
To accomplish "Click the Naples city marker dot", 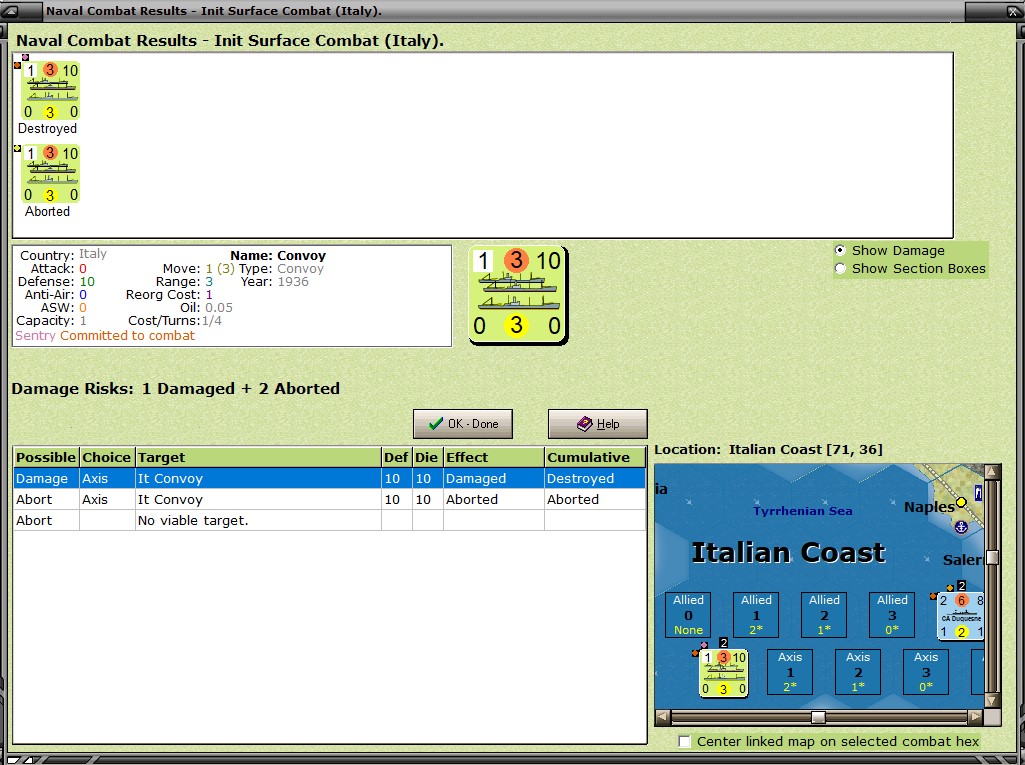I will click(x=961, y=502).
